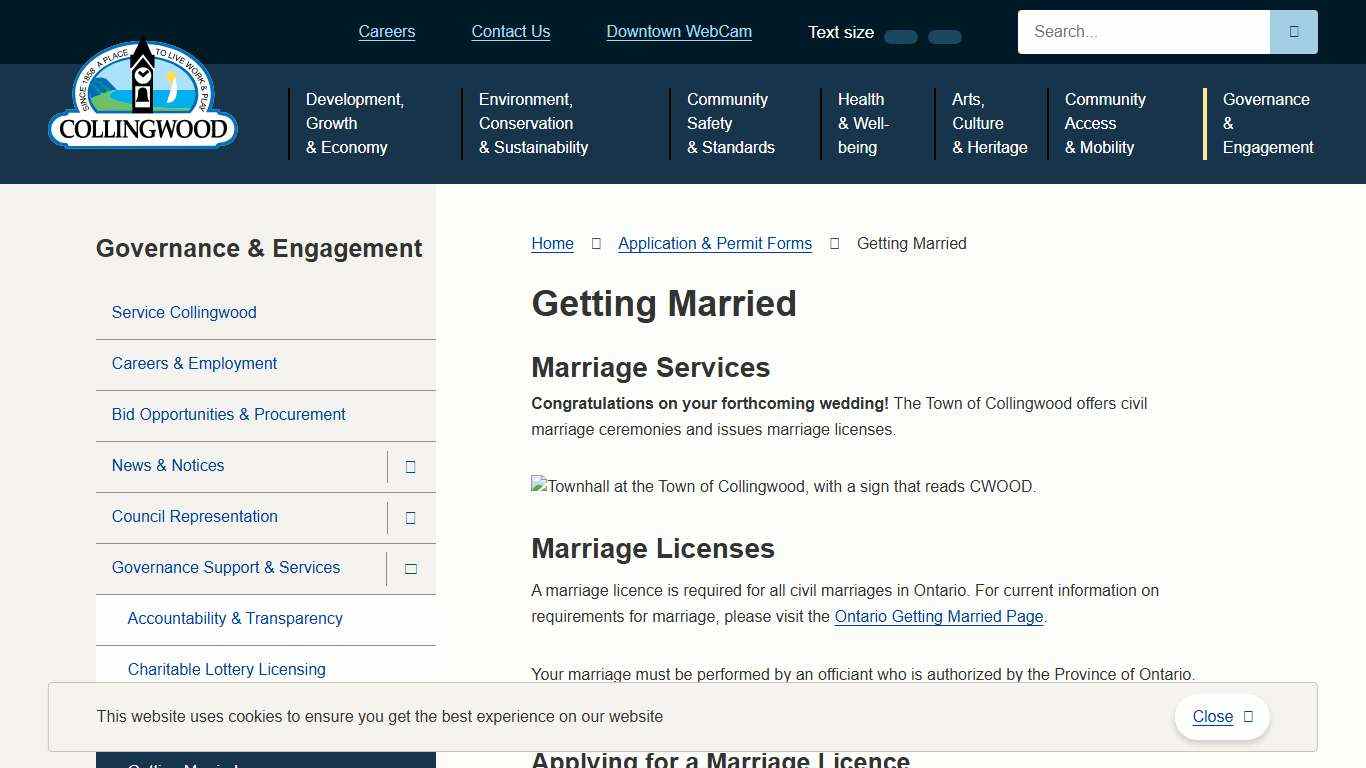Open the Governance & Engagement menu
This screenshot has width=1366, height=768.
1268,123
